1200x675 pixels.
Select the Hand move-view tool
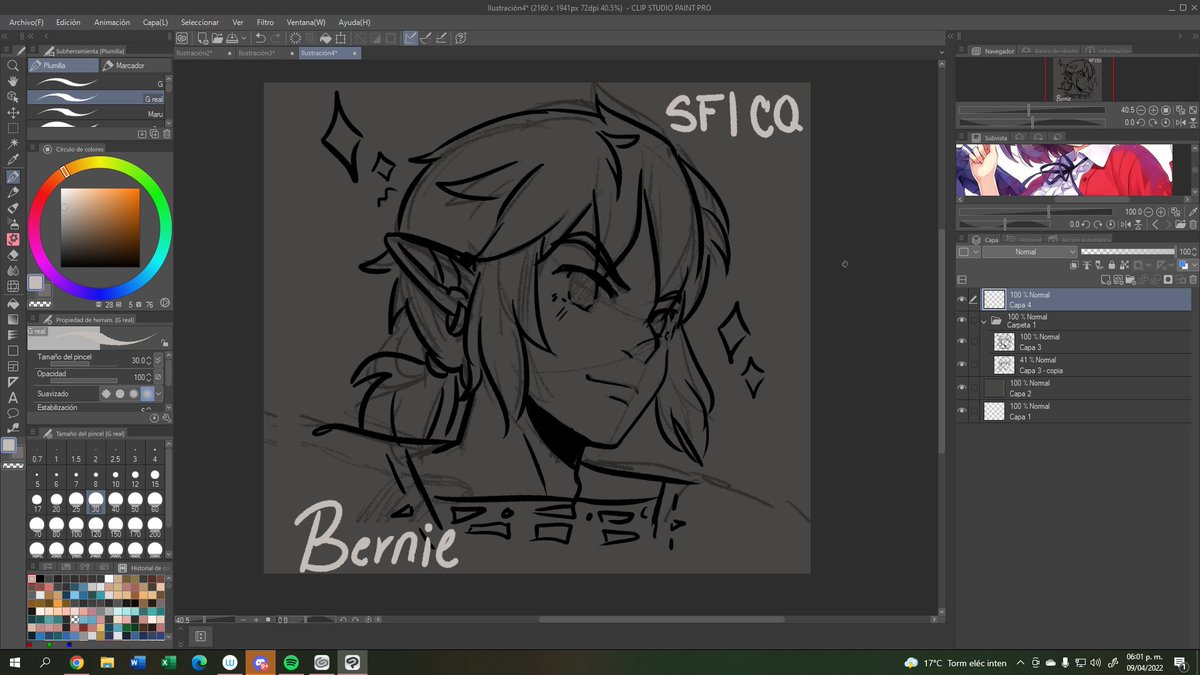coord(13,81)
